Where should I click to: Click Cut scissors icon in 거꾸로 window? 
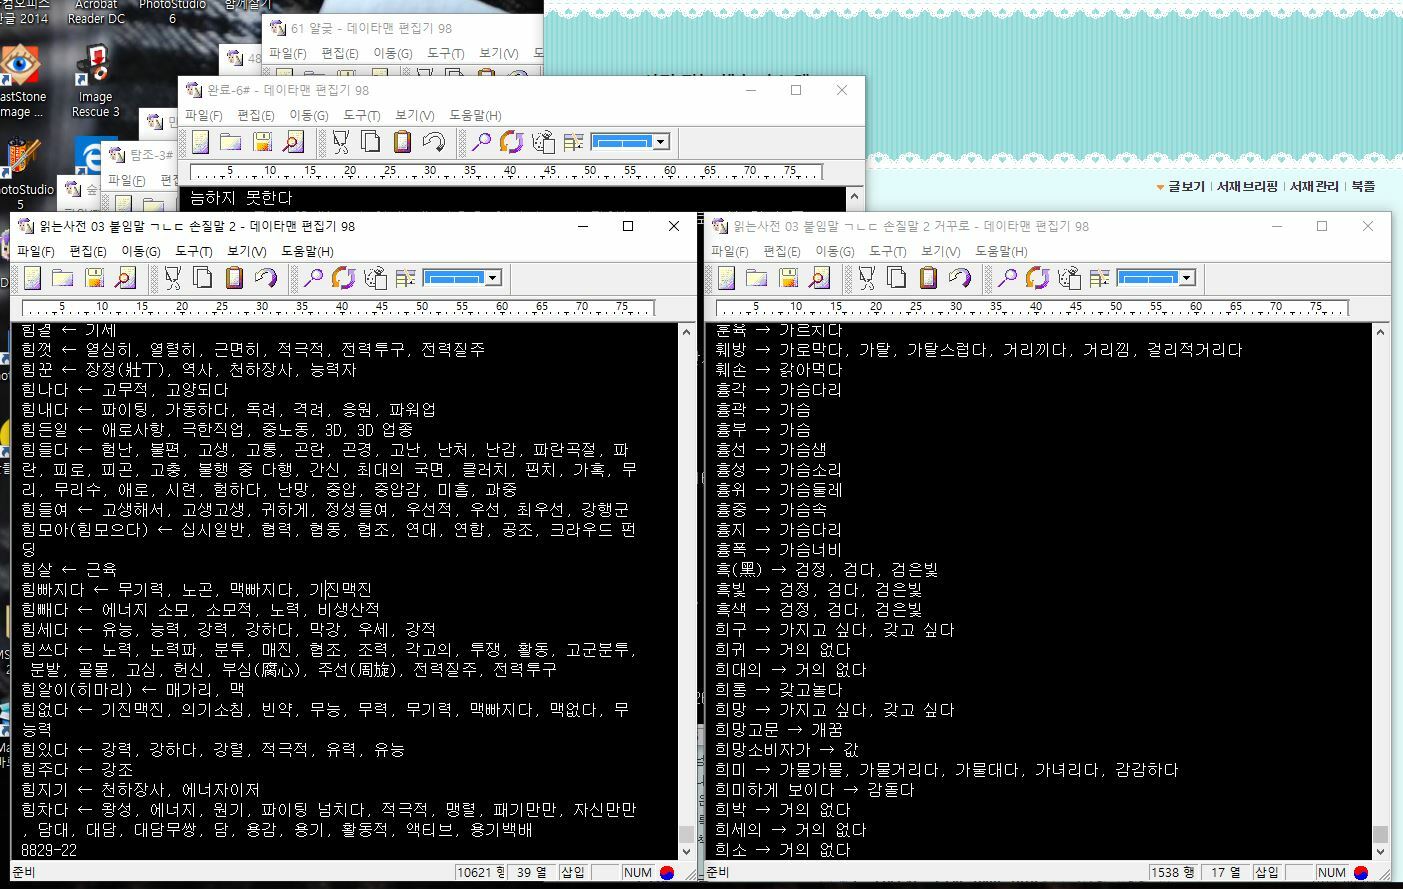click(x=867, y=278)
